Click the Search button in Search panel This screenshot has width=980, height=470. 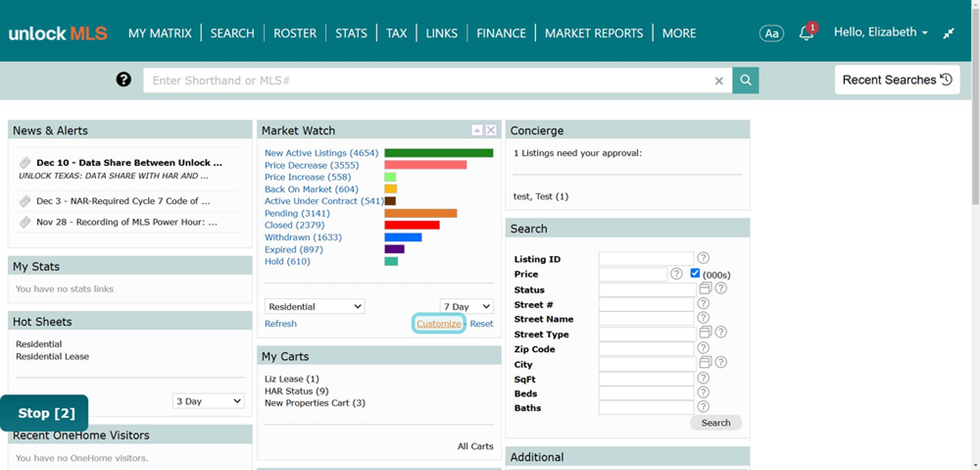716,422
